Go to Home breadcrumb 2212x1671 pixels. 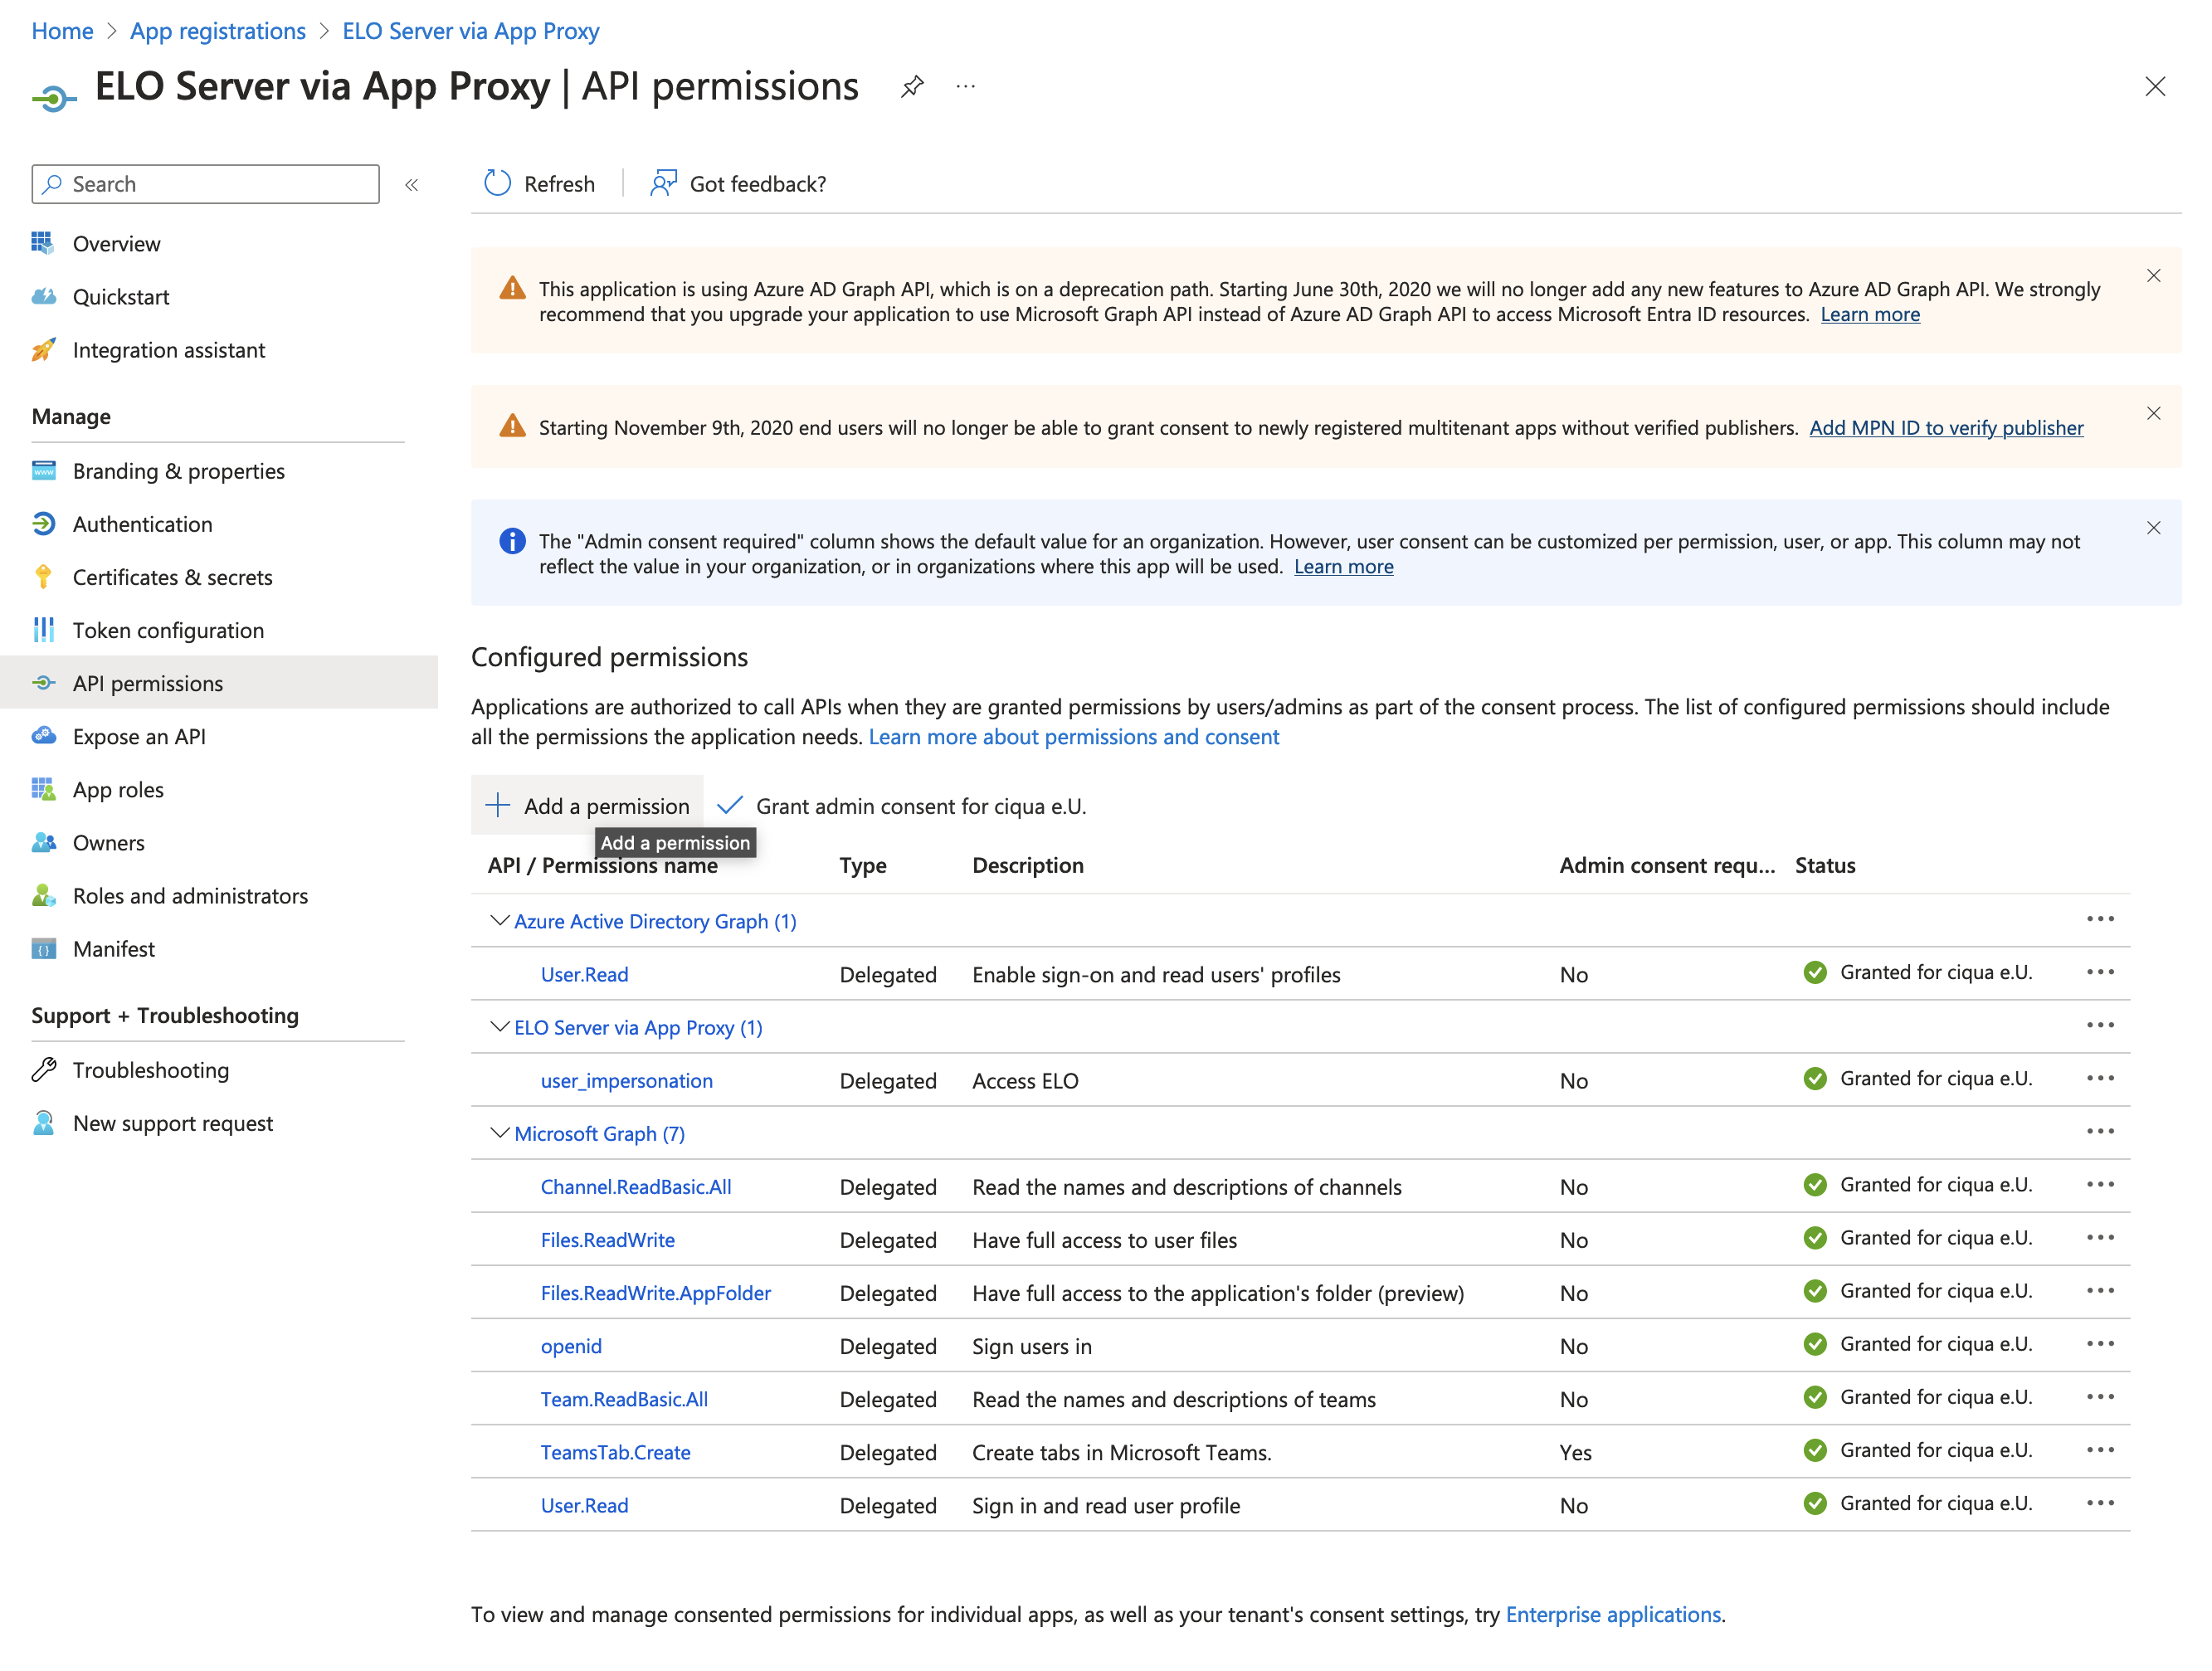tap(62, 31)
